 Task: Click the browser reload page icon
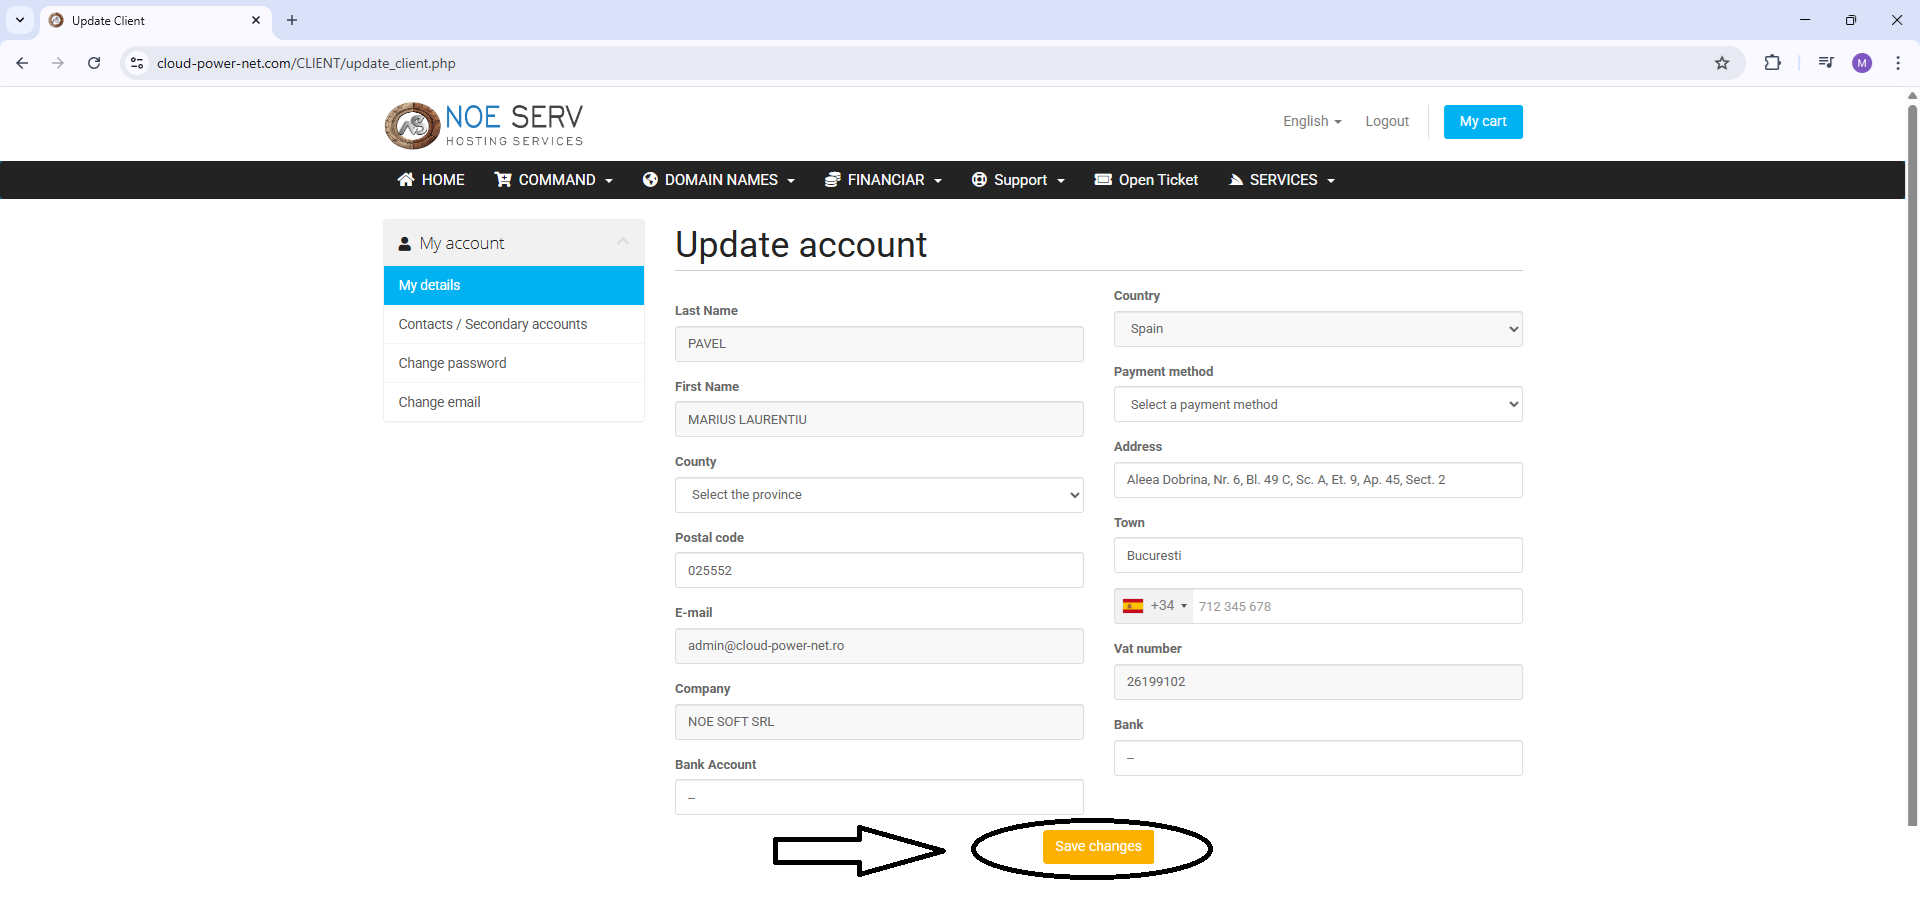94,63
